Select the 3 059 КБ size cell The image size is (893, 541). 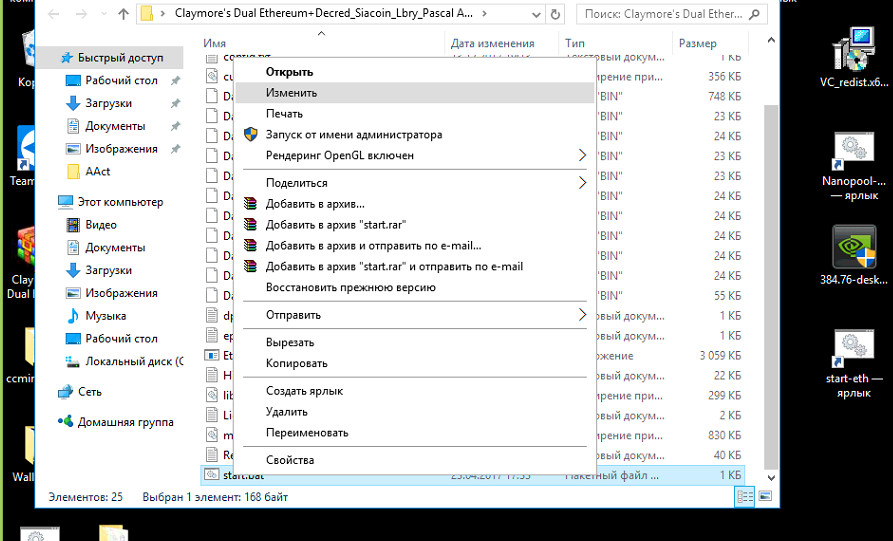[x=720, y=355]
